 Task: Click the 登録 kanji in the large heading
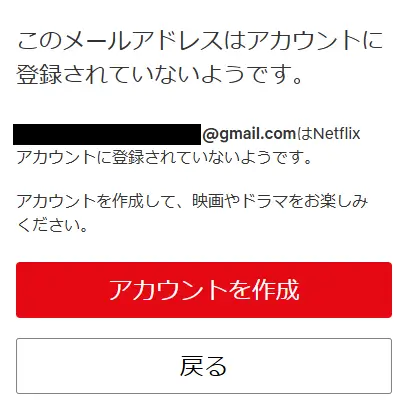39,74
